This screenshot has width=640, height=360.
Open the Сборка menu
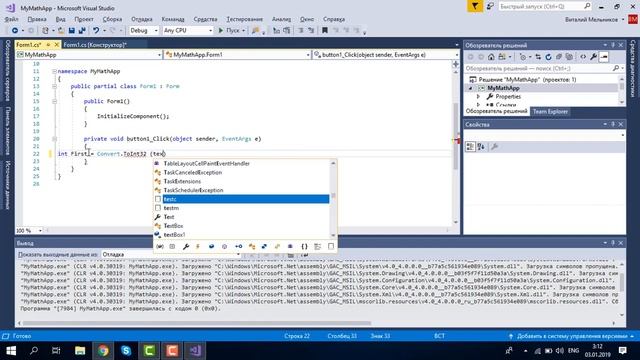(112, 19)
